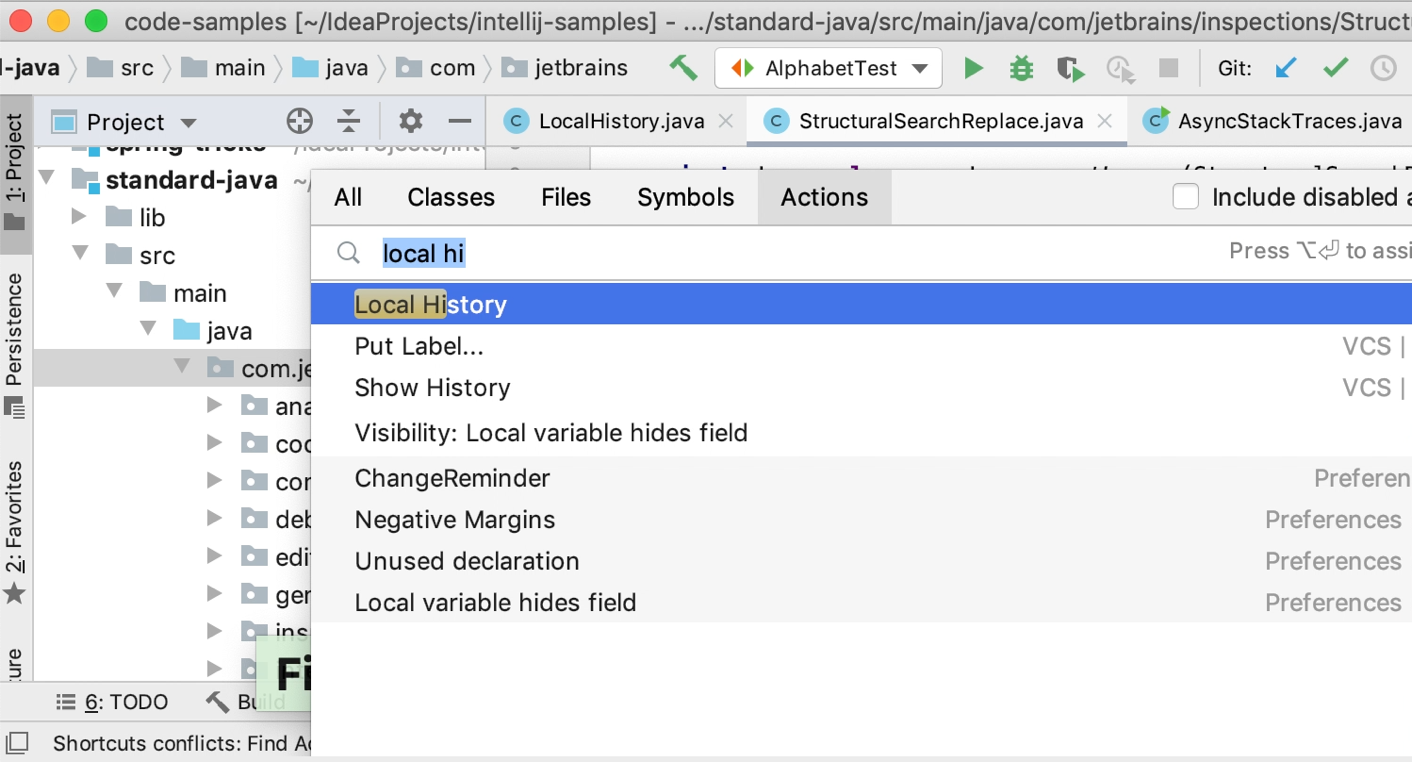Open Git history clock icon
The image size is (1412, 762).
[x=1383, y=68]
